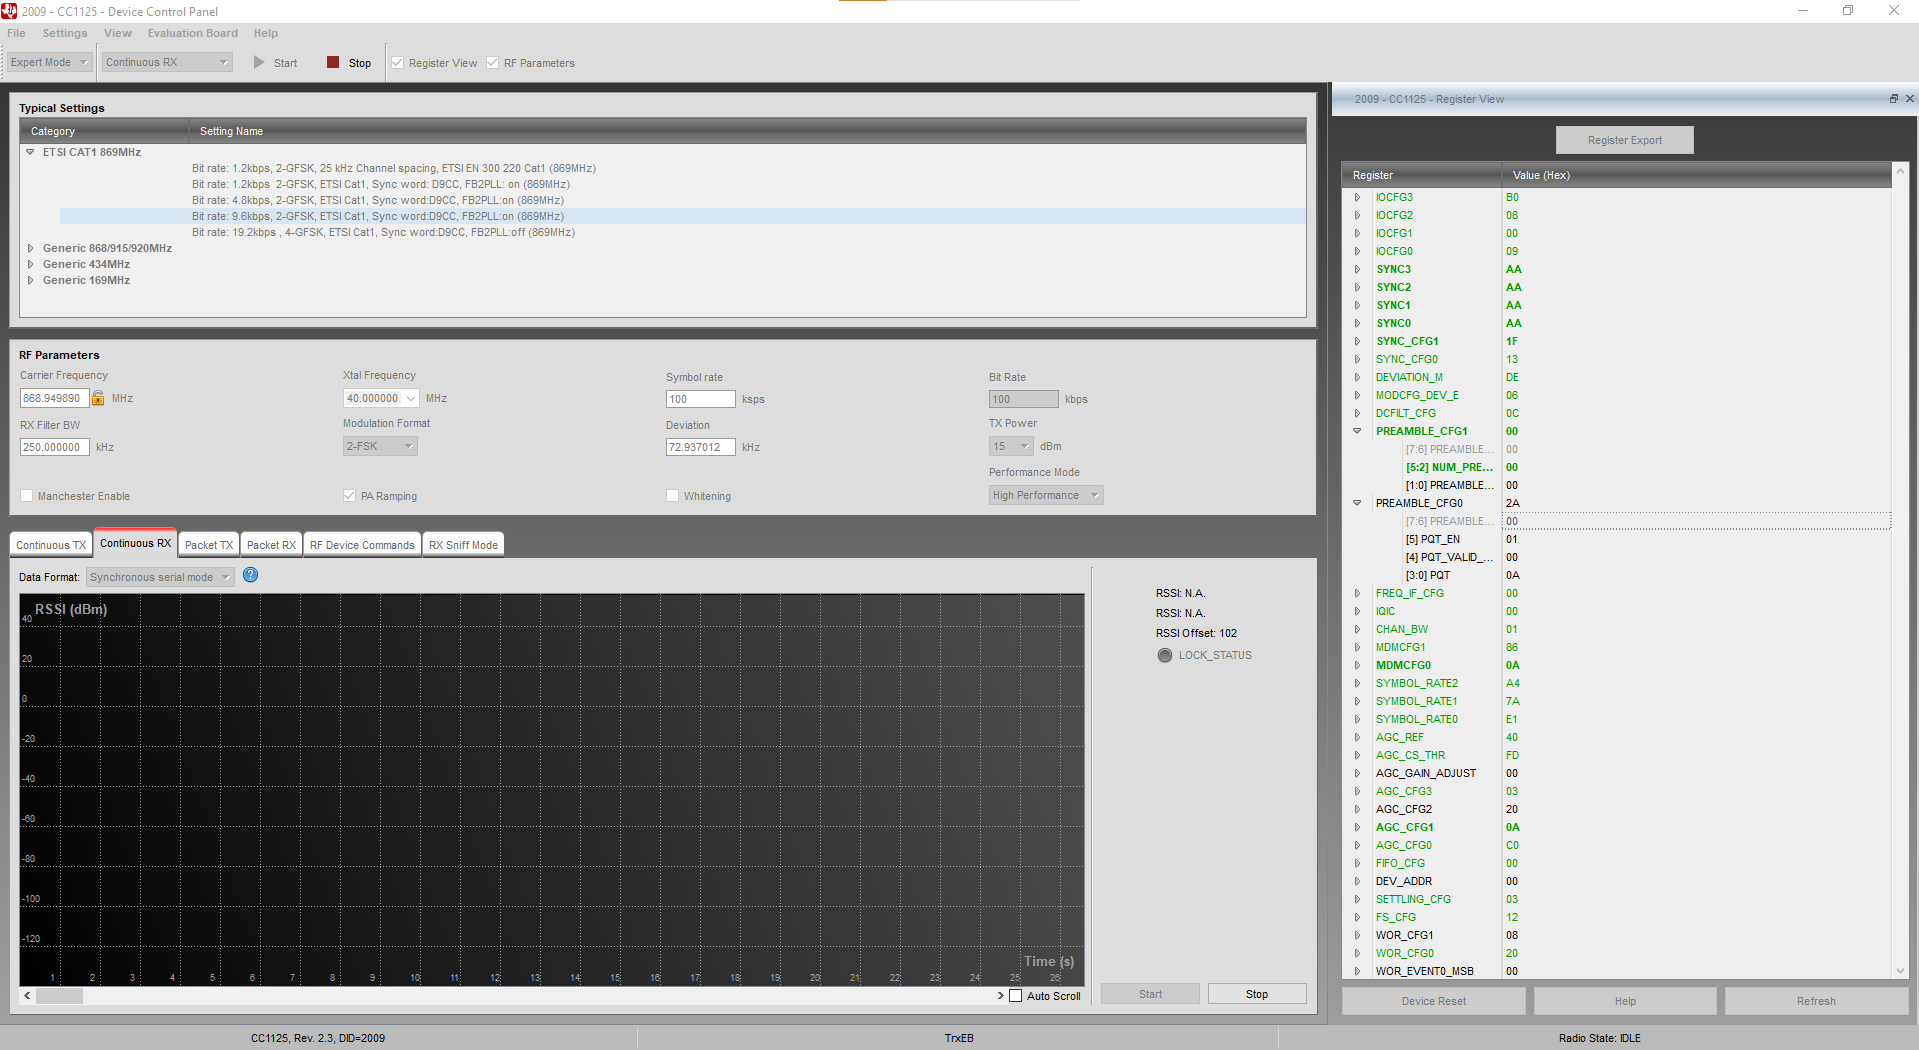Open TX Power dropdown
The height and width of the screenshot is (1050, 1919).
(1010, 446)
